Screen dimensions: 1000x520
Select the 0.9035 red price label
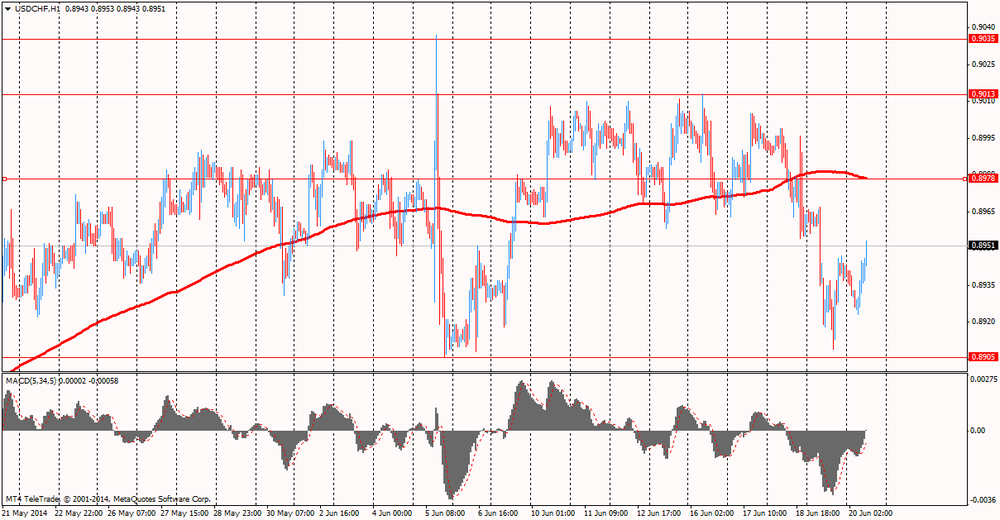click(x=982, y=39)
